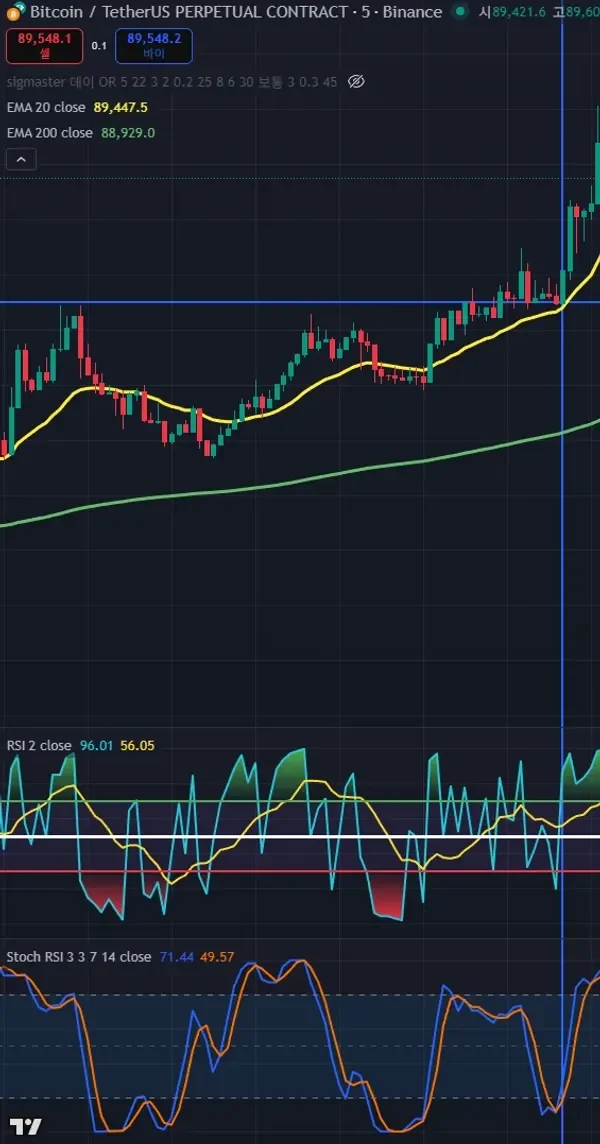
Task: Click the Bitcoin symbol logo icon
Action: (x=16, y=12)
